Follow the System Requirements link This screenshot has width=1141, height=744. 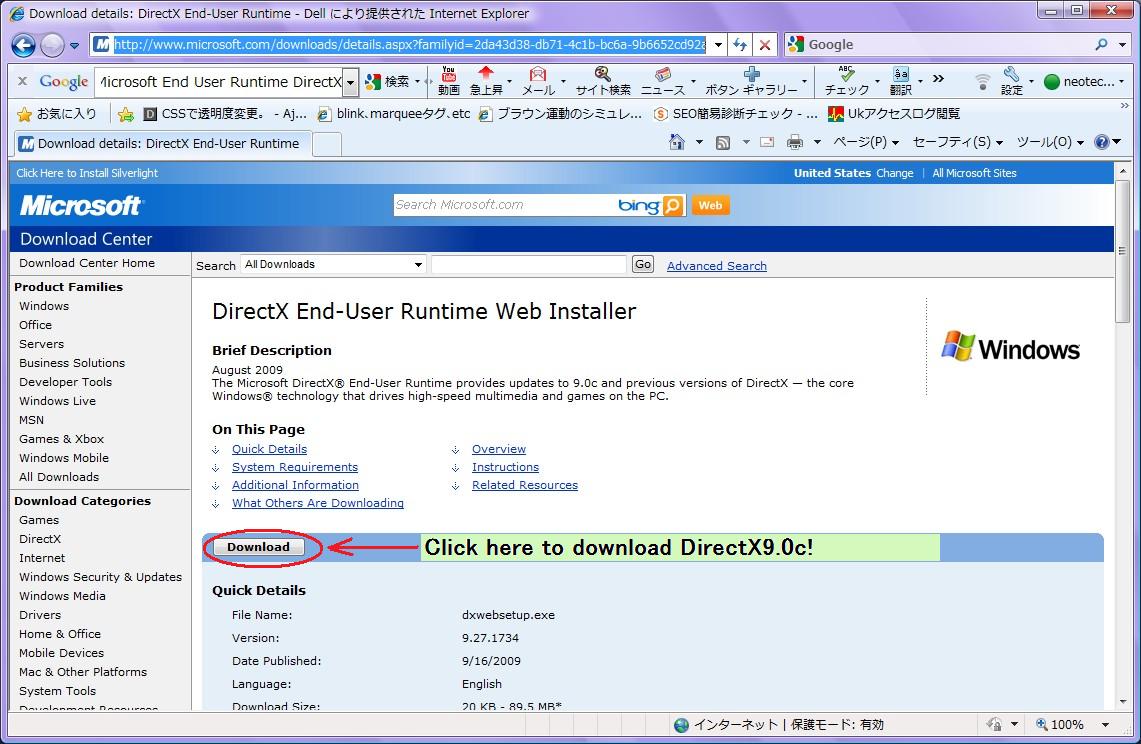295,467
